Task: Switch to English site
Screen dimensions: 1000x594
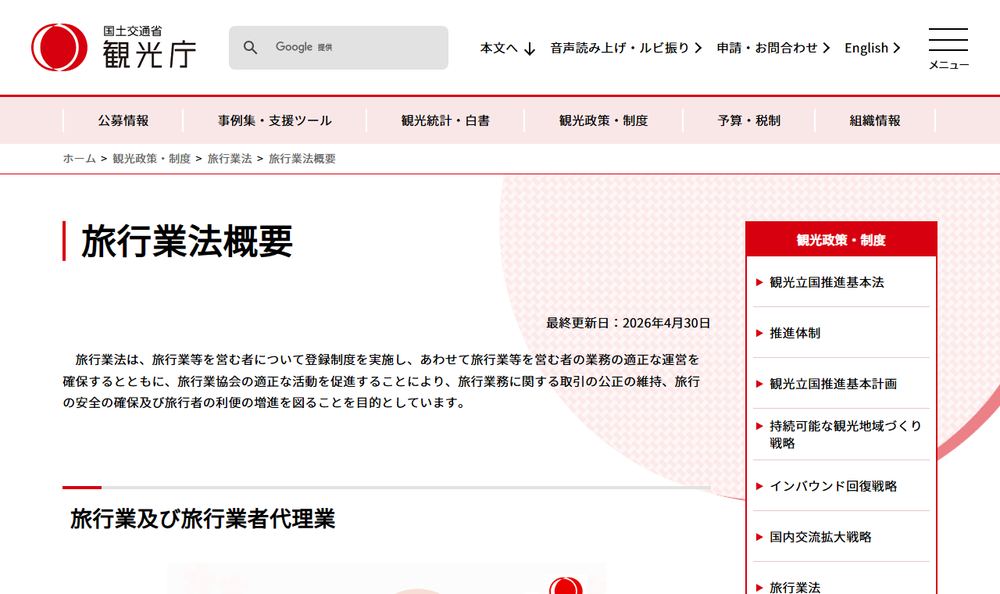Action: 866,48
